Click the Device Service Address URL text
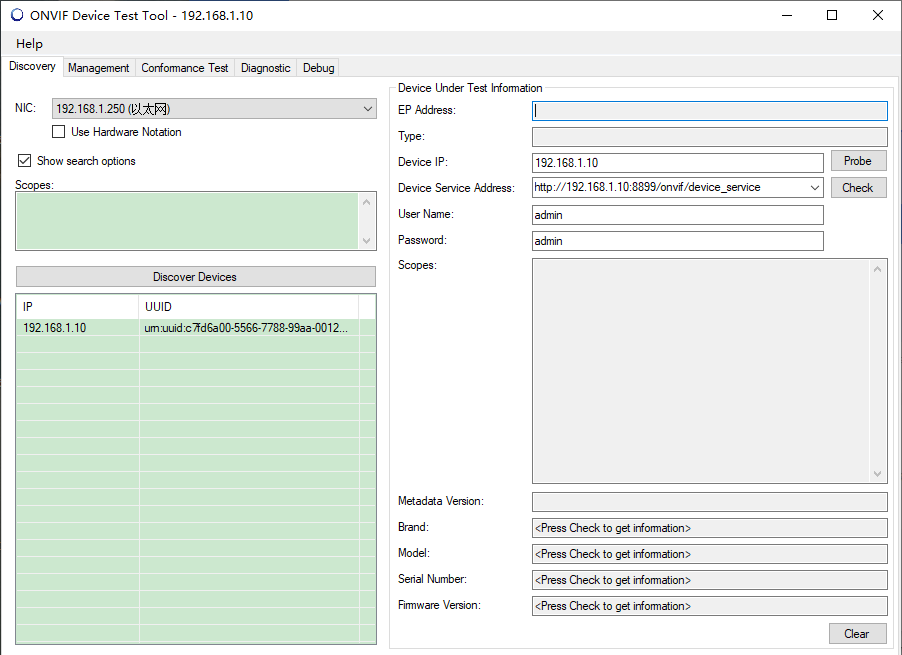Viewport: 902px width, 655px height. [x=647, y=187]
